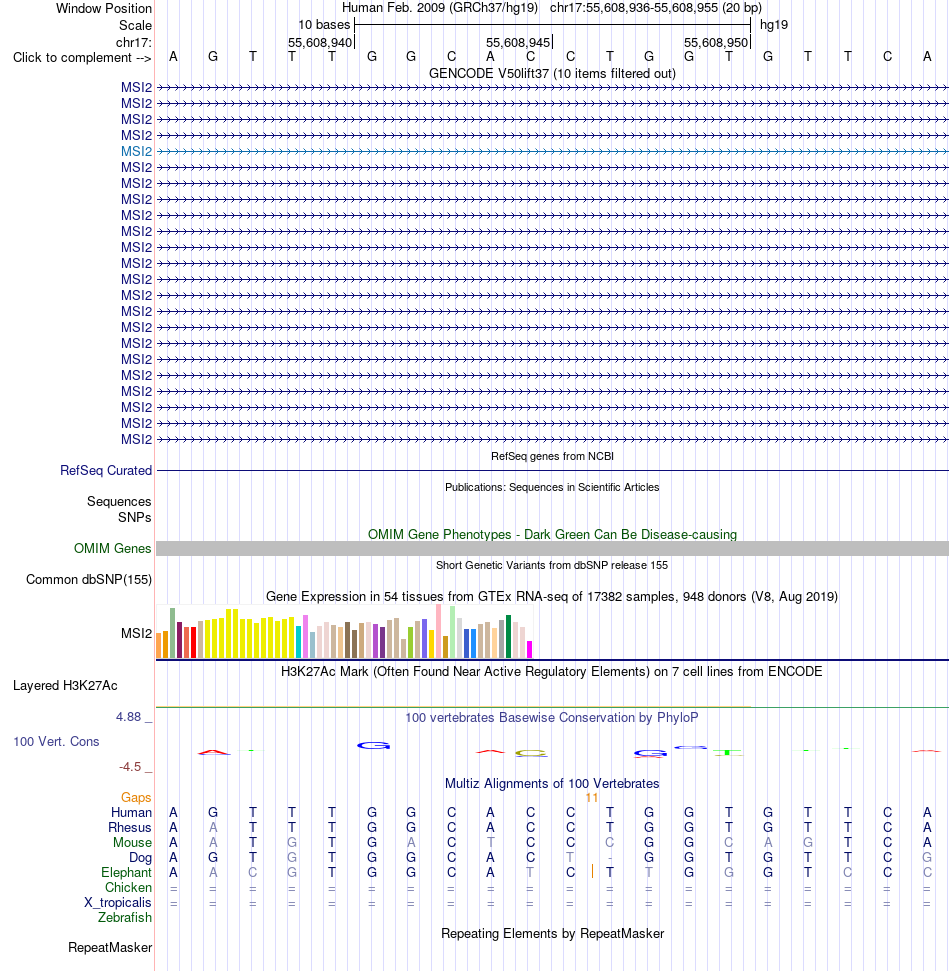The image size is (950, 971).
Task: Click the light-blue highlighted MSI2 transcript label
Action: [x=136, y=152]
